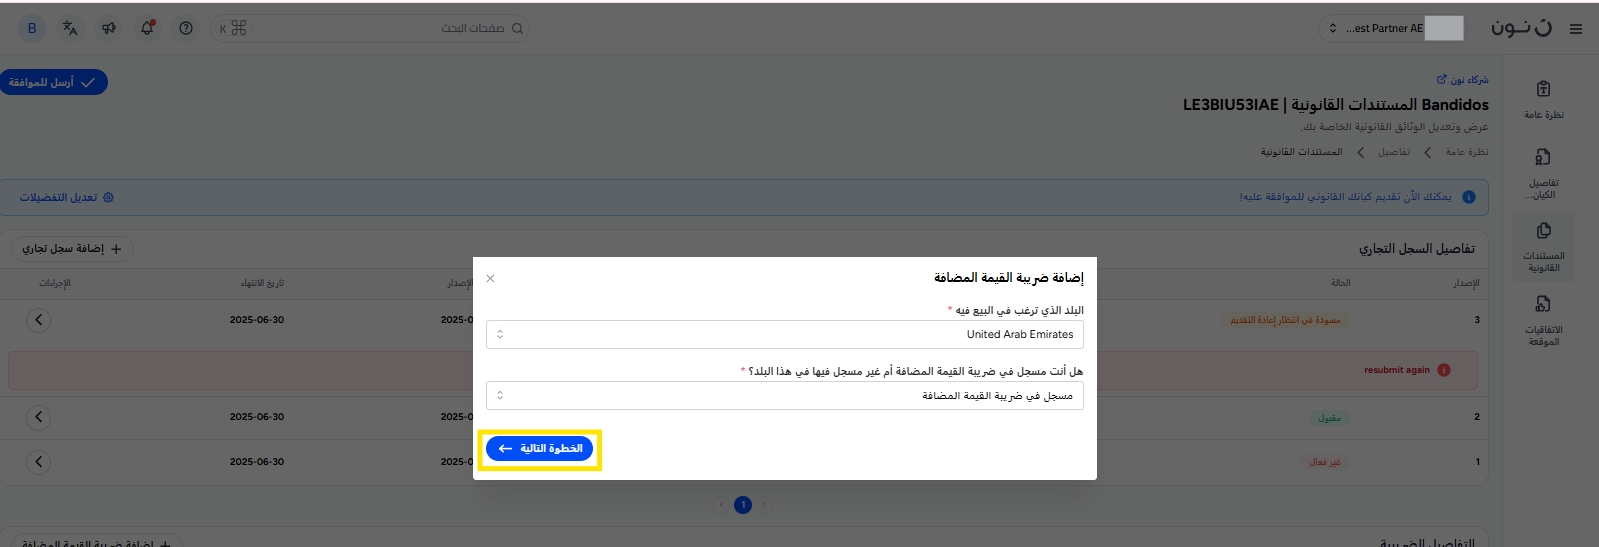Click the تعديل التفضيلات edit preferences link
Screen dimensions: 1599x547
pyautogui.click(x=67, y=198)
